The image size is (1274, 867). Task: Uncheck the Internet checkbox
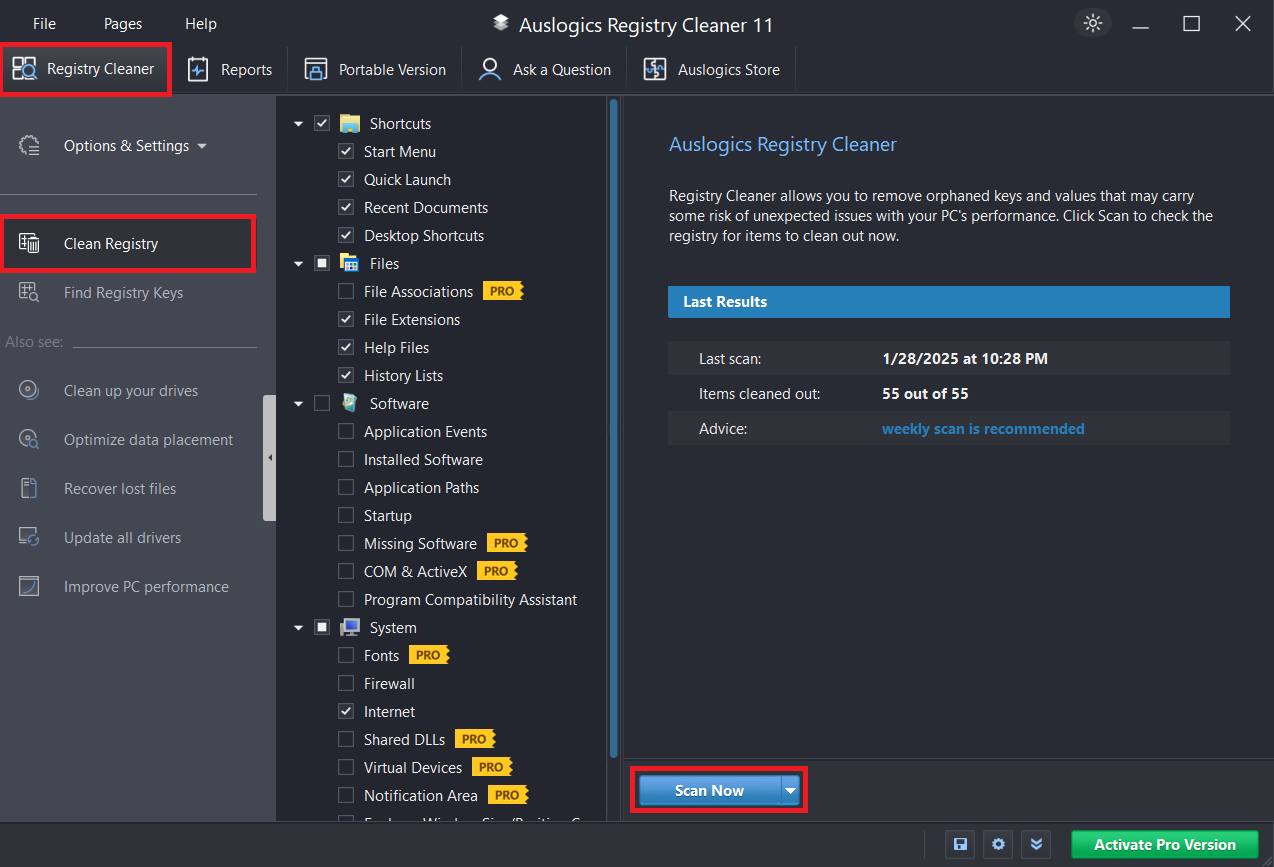[346, 711]
